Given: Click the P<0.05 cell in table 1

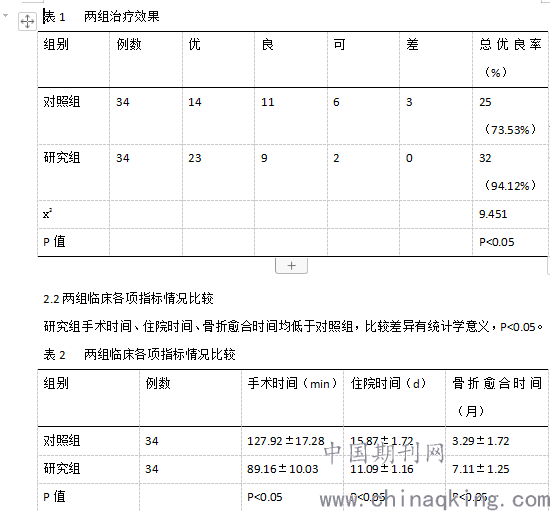Looking at the screenshot, I should 510,242.
